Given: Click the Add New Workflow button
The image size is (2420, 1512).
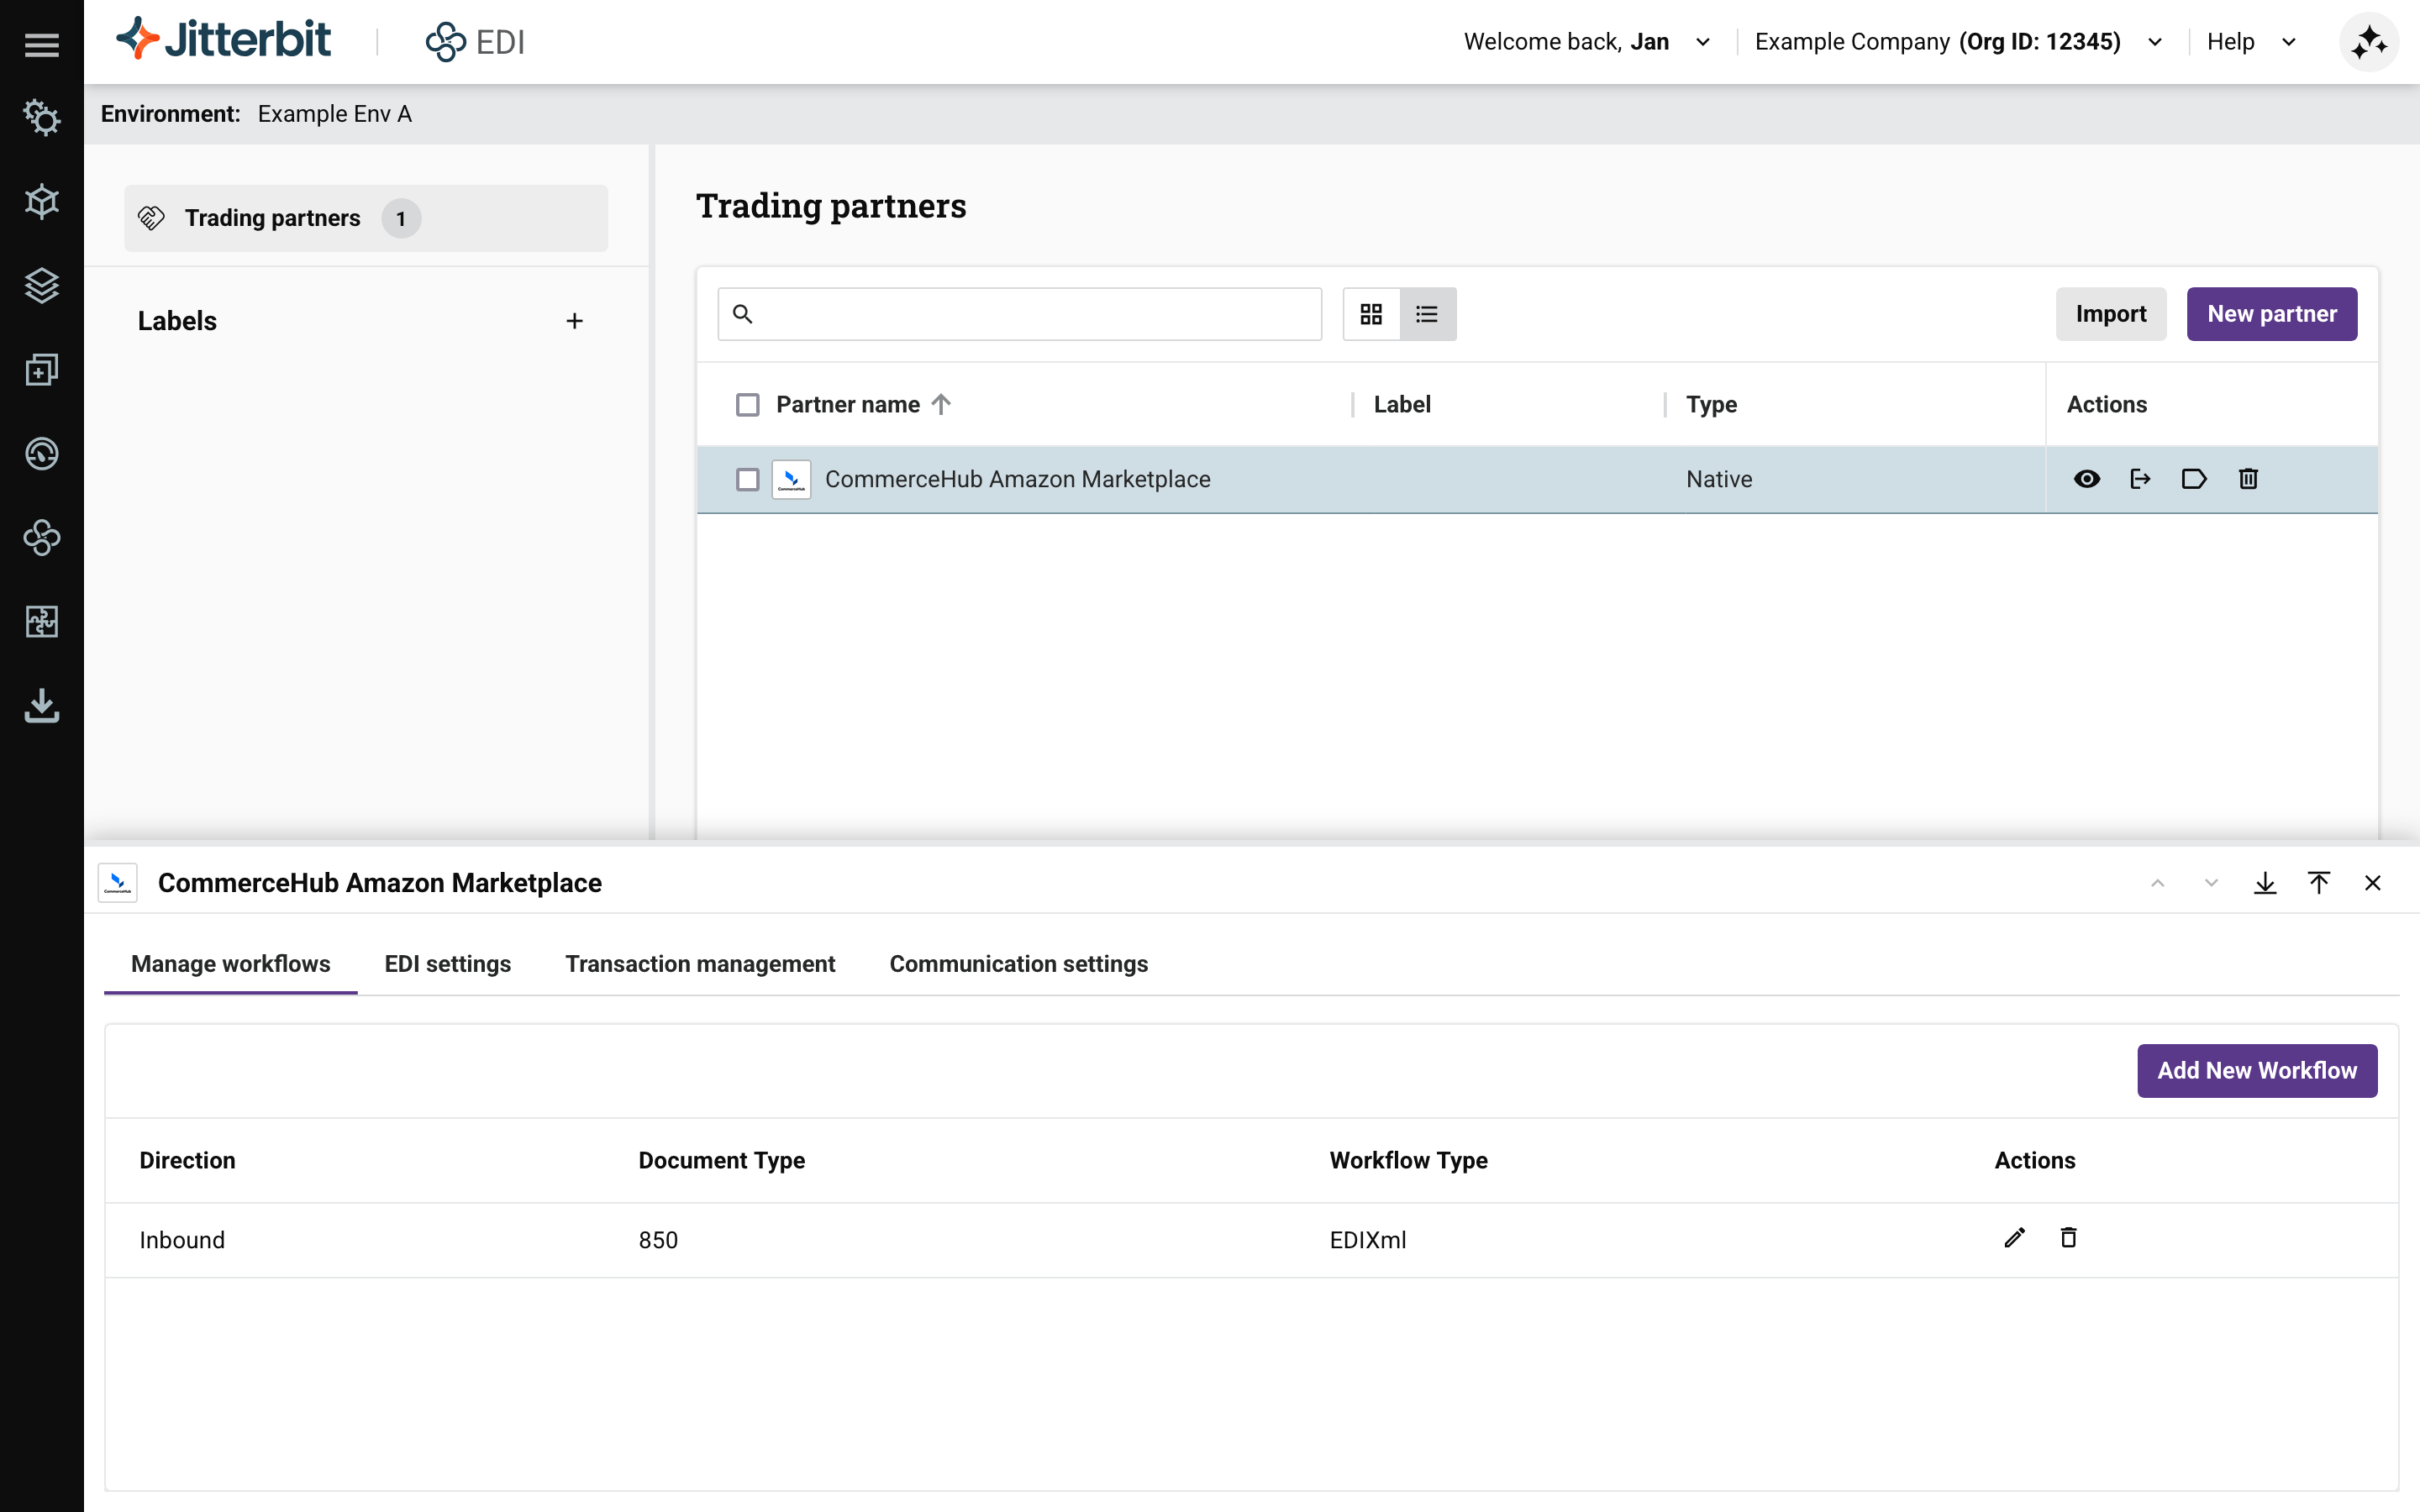Looking at the screenshot, I should (x=2257, y=1070).
